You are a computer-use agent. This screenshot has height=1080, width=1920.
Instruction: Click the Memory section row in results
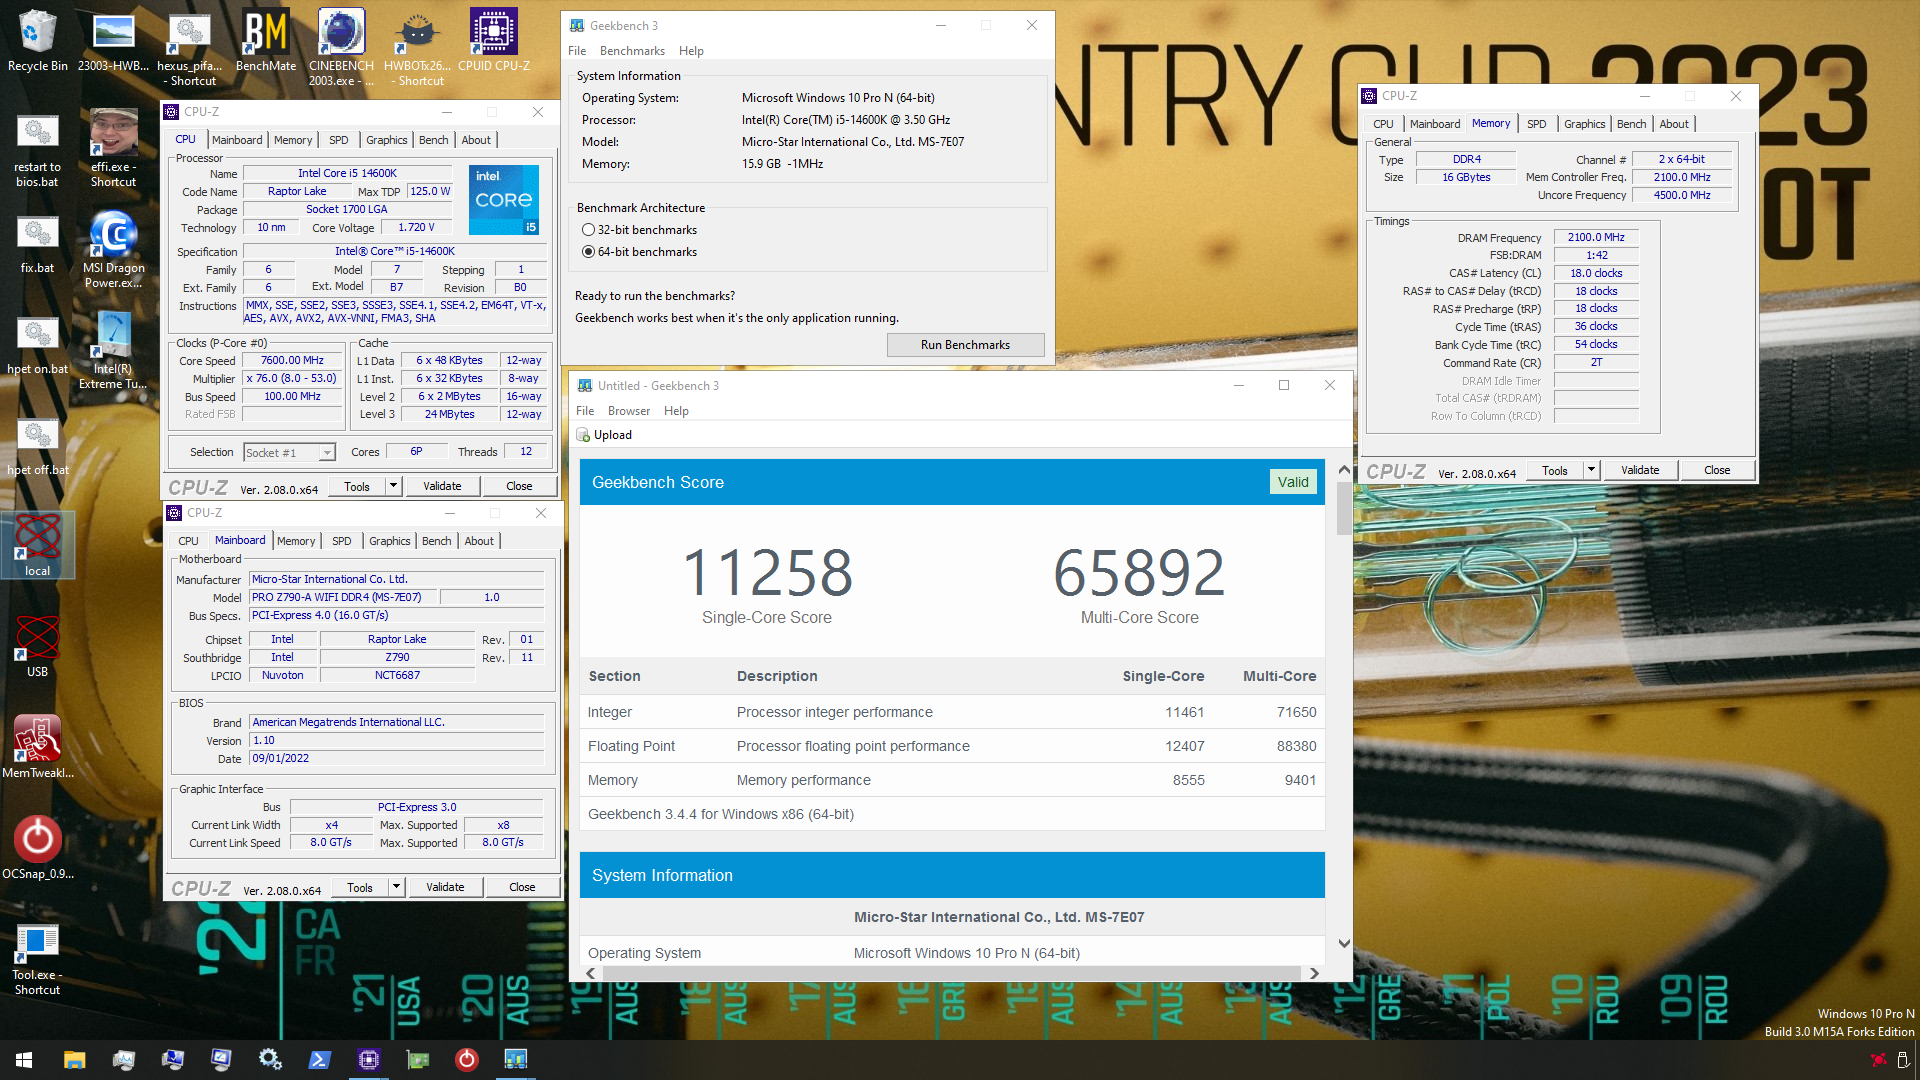tap(952, 780)
